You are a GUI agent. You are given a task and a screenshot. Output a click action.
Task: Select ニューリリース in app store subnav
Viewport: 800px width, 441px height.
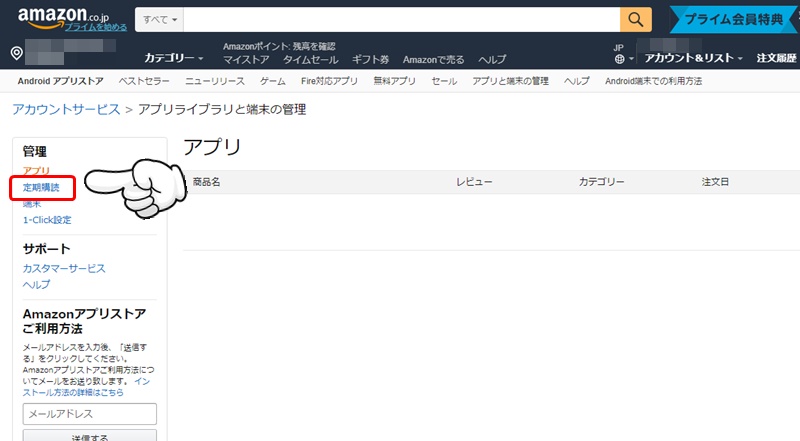[215, 81]
